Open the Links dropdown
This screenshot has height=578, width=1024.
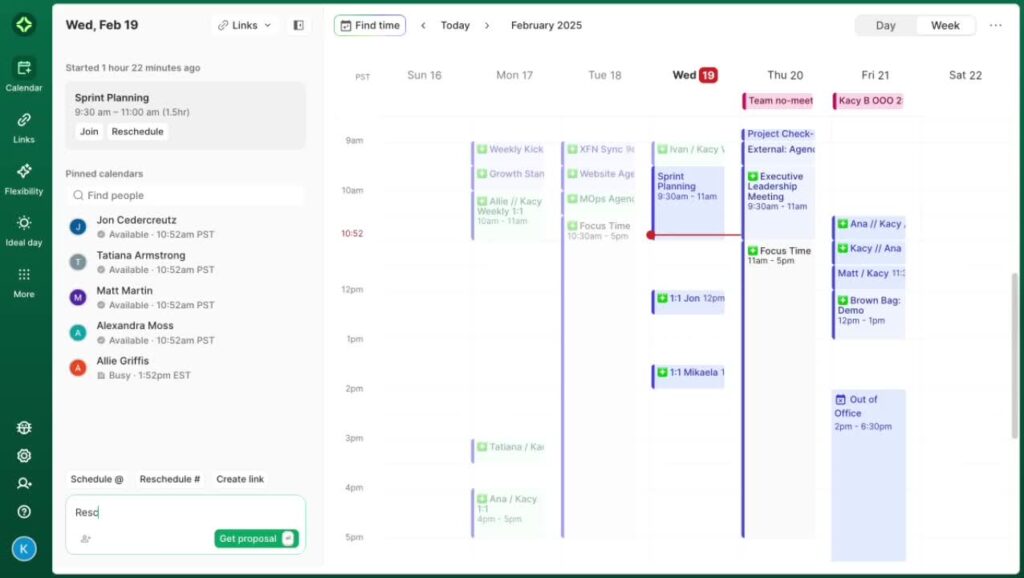click(x=245, y=25)
